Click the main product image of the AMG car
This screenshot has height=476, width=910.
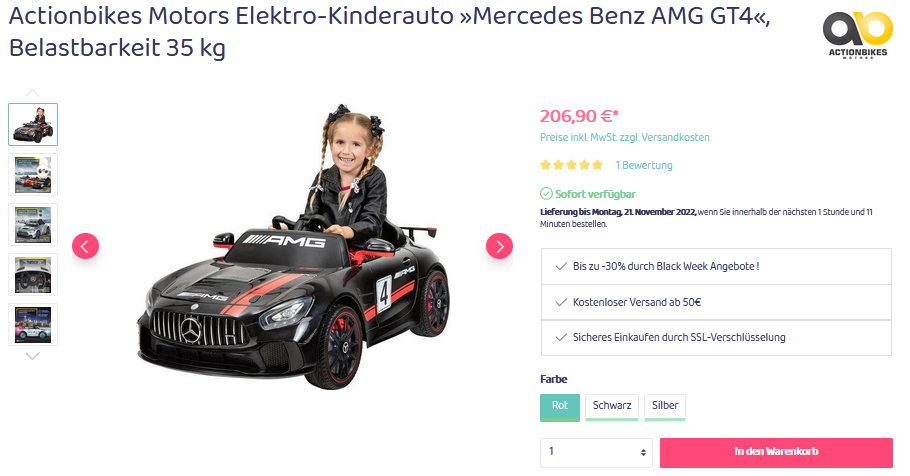293,247
